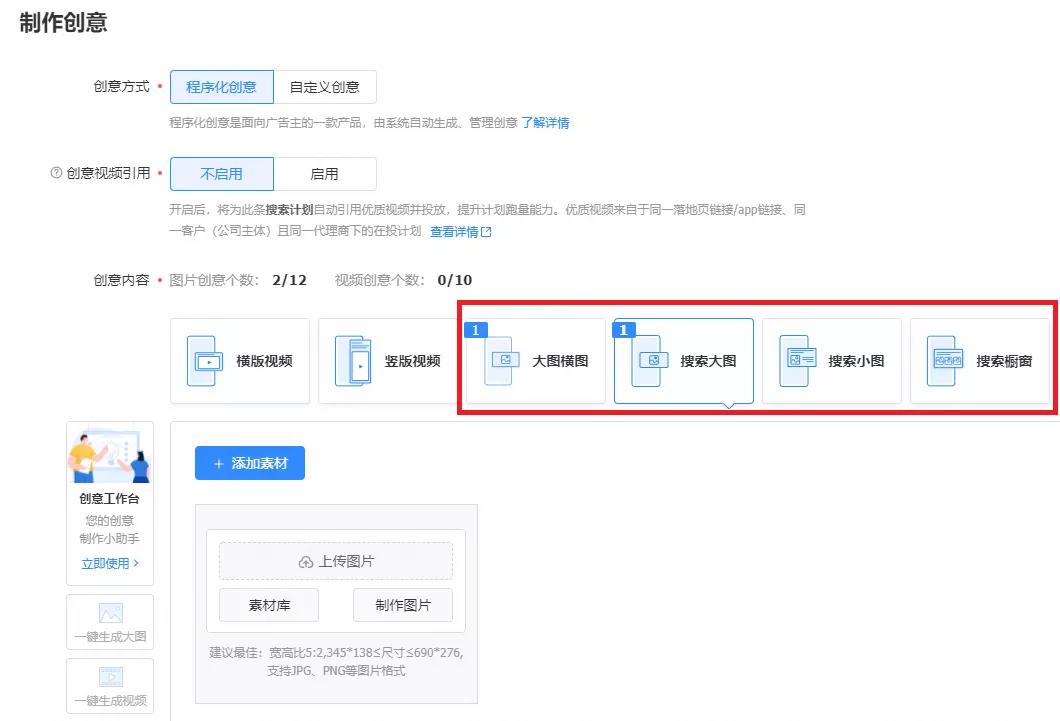Select the 竖版视频 format icon
The width and height of the screenshot is (1060, 721).
353,361
